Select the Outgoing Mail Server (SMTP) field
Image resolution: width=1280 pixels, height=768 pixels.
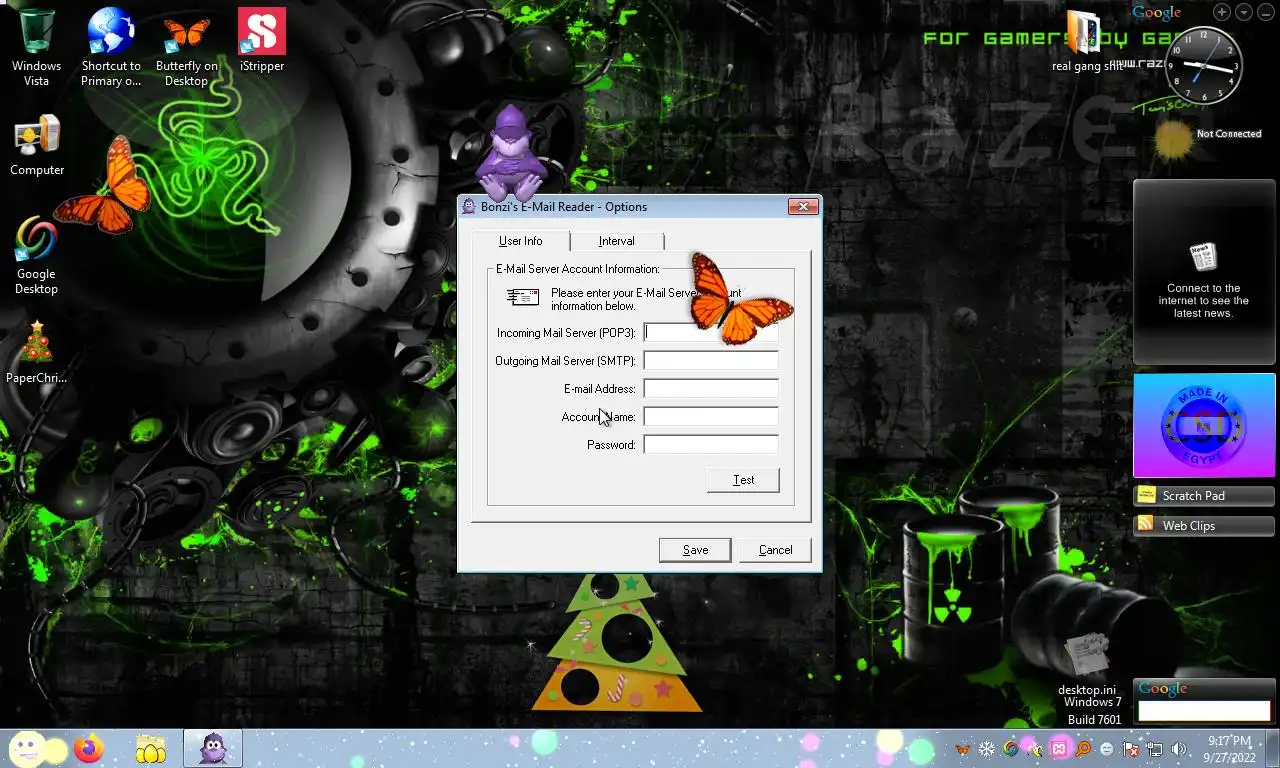(711, 361)
